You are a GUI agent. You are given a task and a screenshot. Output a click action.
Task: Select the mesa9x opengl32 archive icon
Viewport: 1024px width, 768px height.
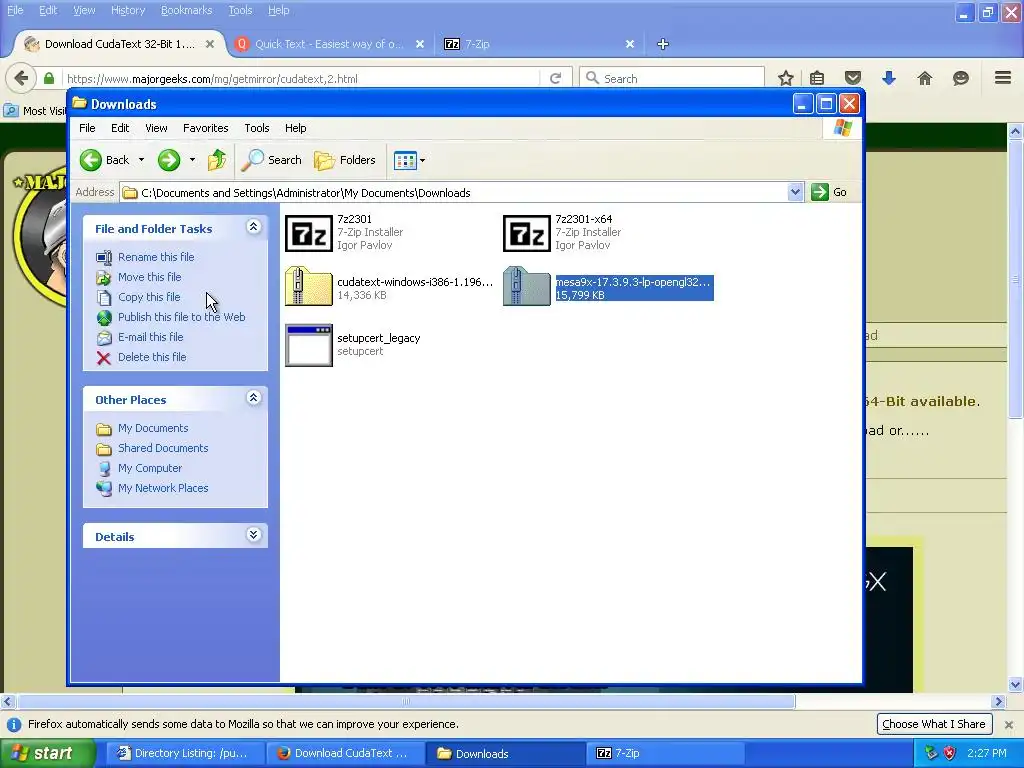527,286
